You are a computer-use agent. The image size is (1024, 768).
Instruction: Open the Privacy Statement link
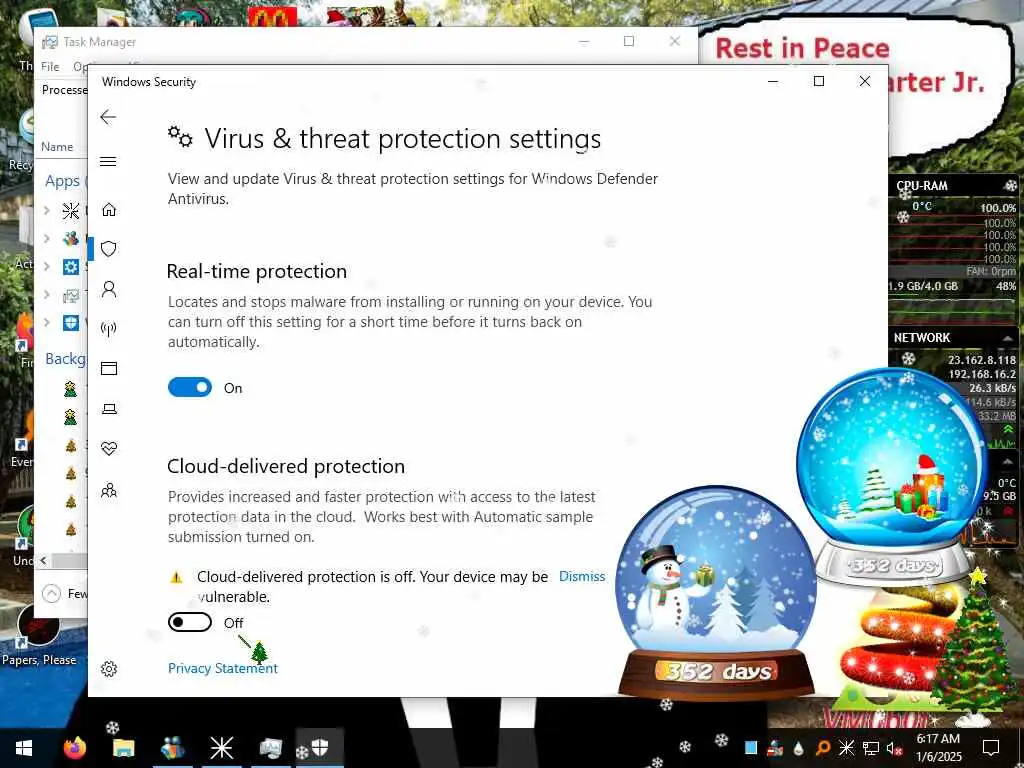point(223,668)
